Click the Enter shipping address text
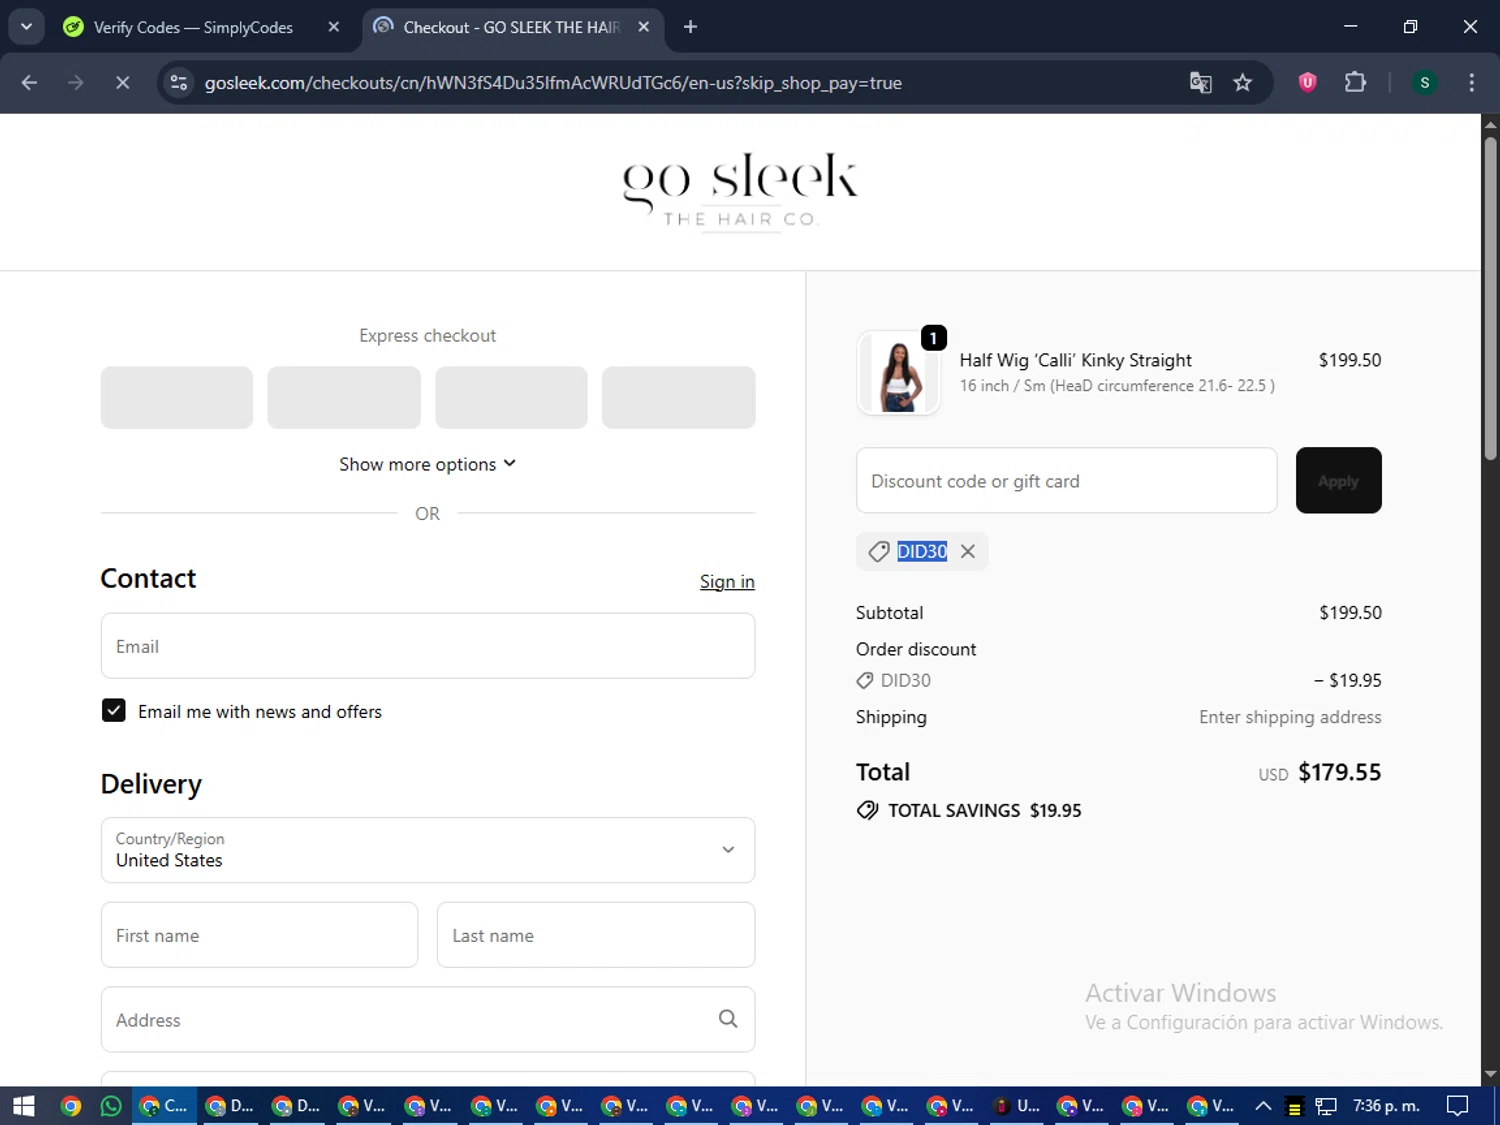The width and height of the screenshot is (1500, 1125). pos(1290,717)
